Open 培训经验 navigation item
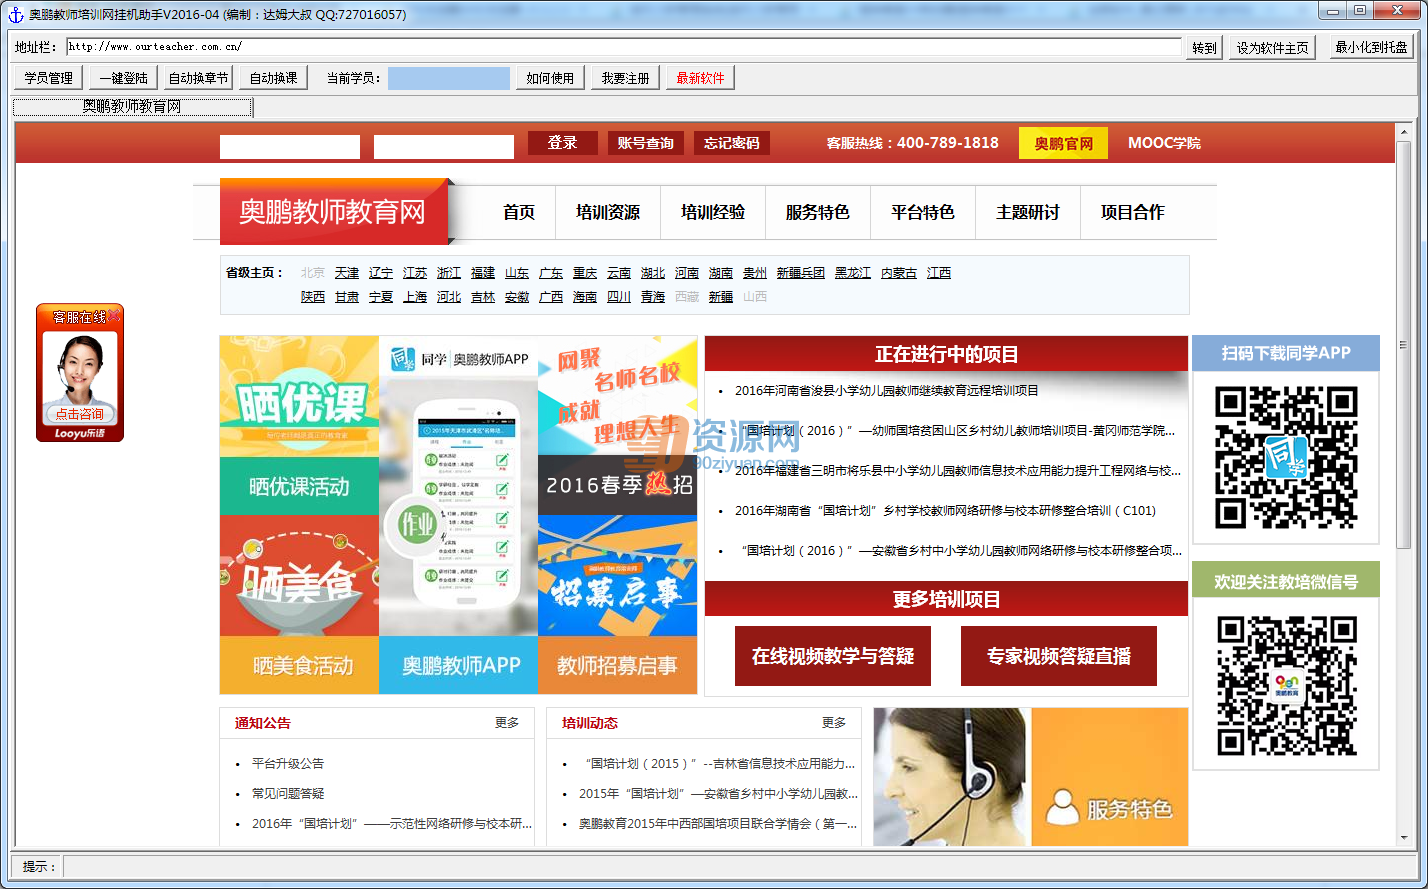The height and width of the screenshot is (889, 1428). point(713,212)
